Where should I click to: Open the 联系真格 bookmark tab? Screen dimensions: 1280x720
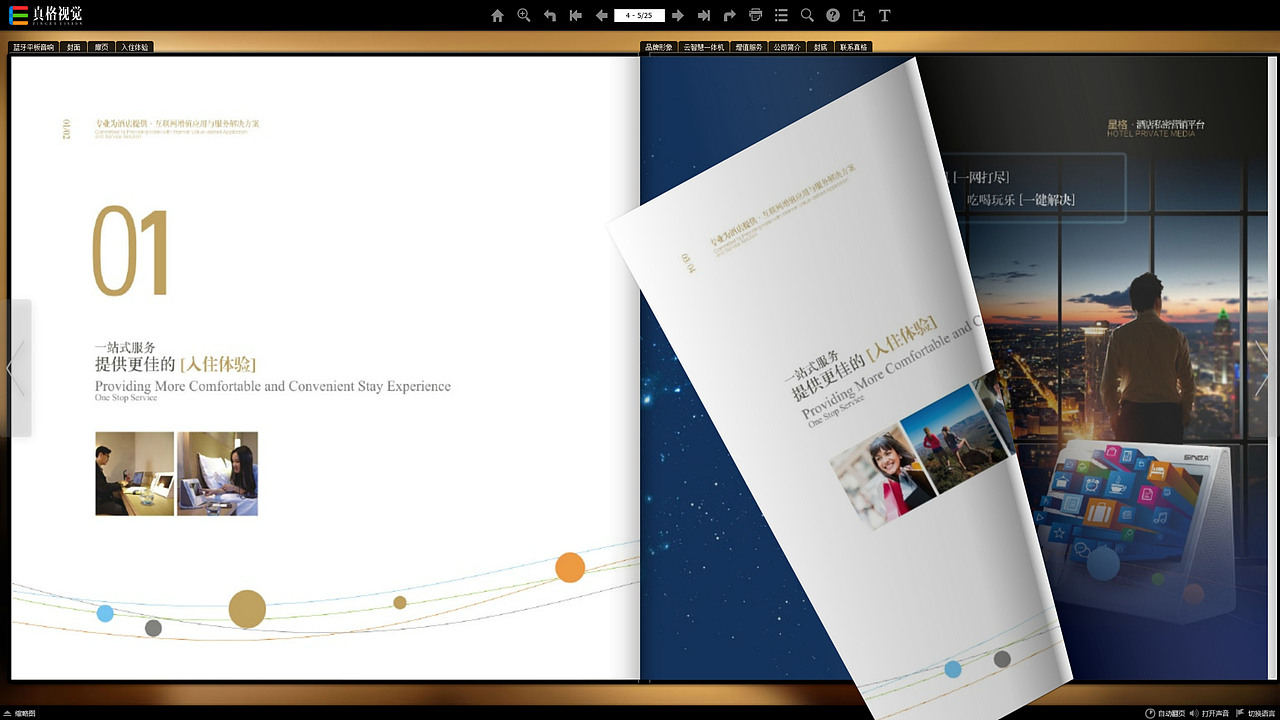pos(853,47)
